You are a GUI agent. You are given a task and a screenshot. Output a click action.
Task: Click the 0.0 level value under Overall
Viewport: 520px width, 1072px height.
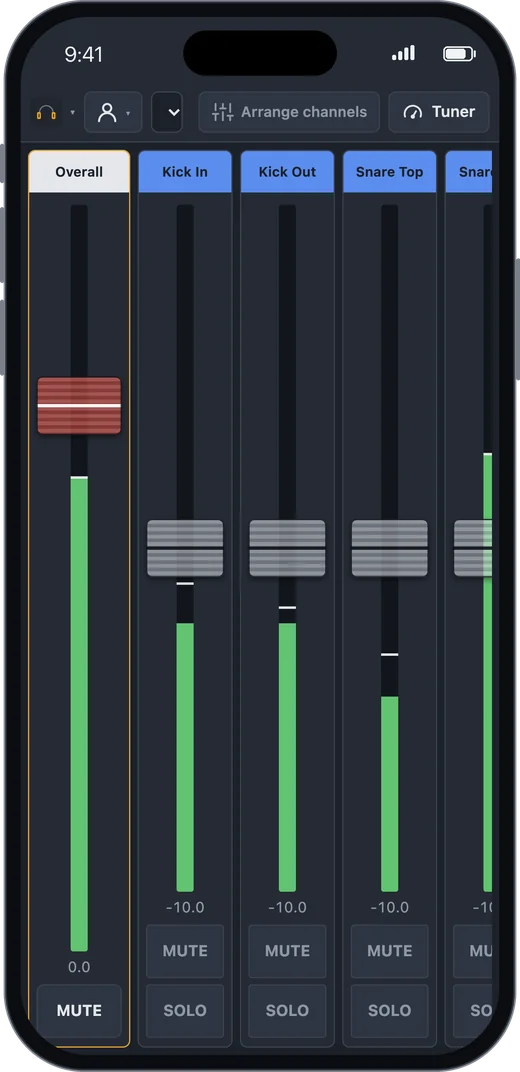[x=79, y=967]
